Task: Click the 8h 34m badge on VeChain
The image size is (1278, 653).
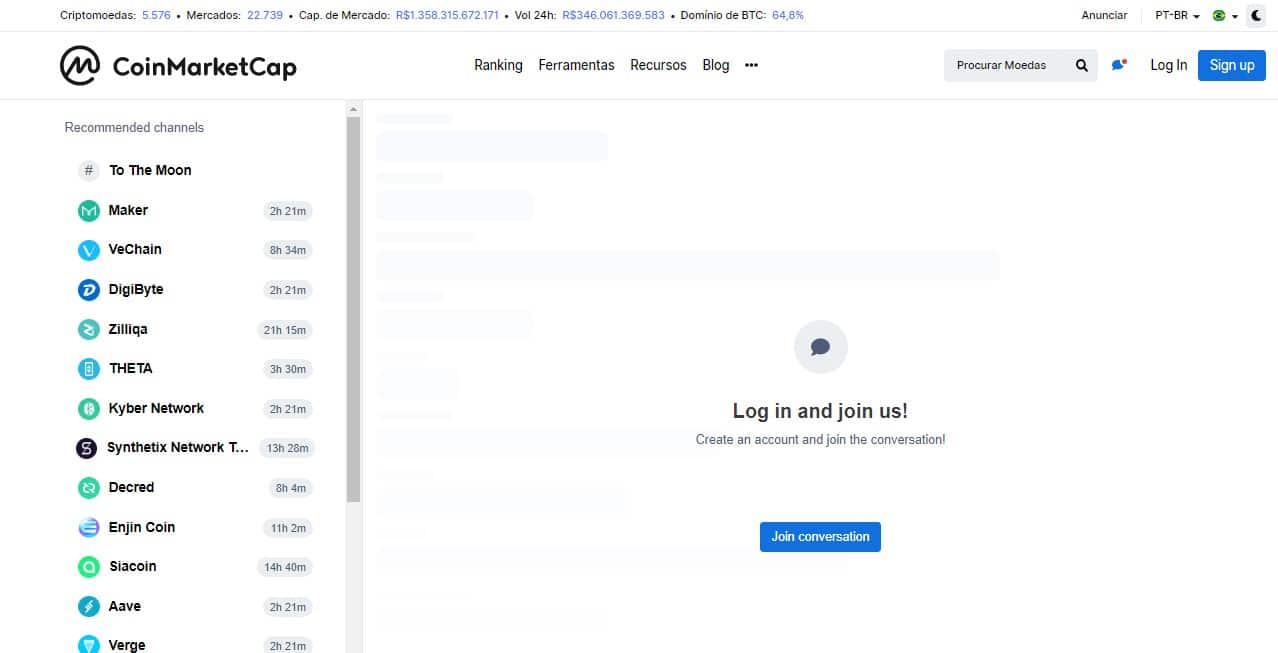Action: pyautogui.click(x=288, y=250)
